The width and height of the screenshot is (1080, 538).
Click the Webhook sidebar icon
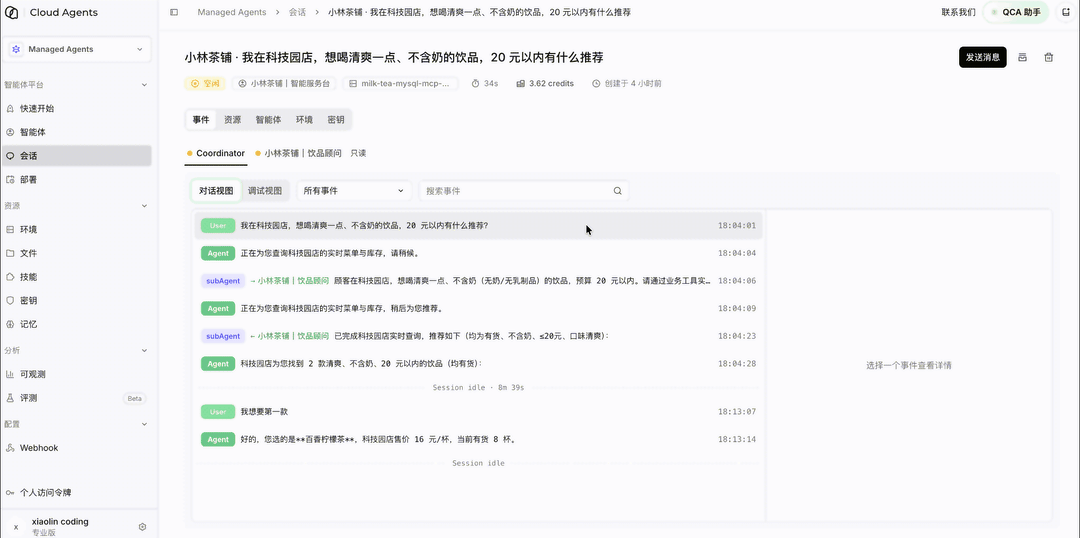(x=10, y=448)
